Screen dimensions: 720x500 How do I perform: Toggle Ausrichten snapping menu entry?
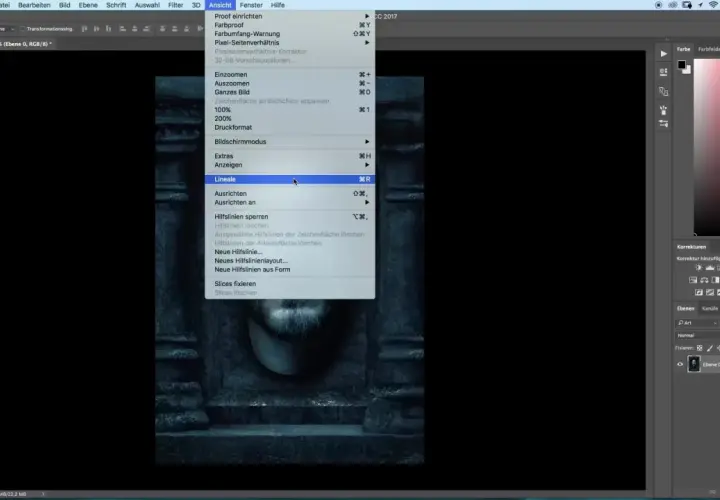point(290,193)
